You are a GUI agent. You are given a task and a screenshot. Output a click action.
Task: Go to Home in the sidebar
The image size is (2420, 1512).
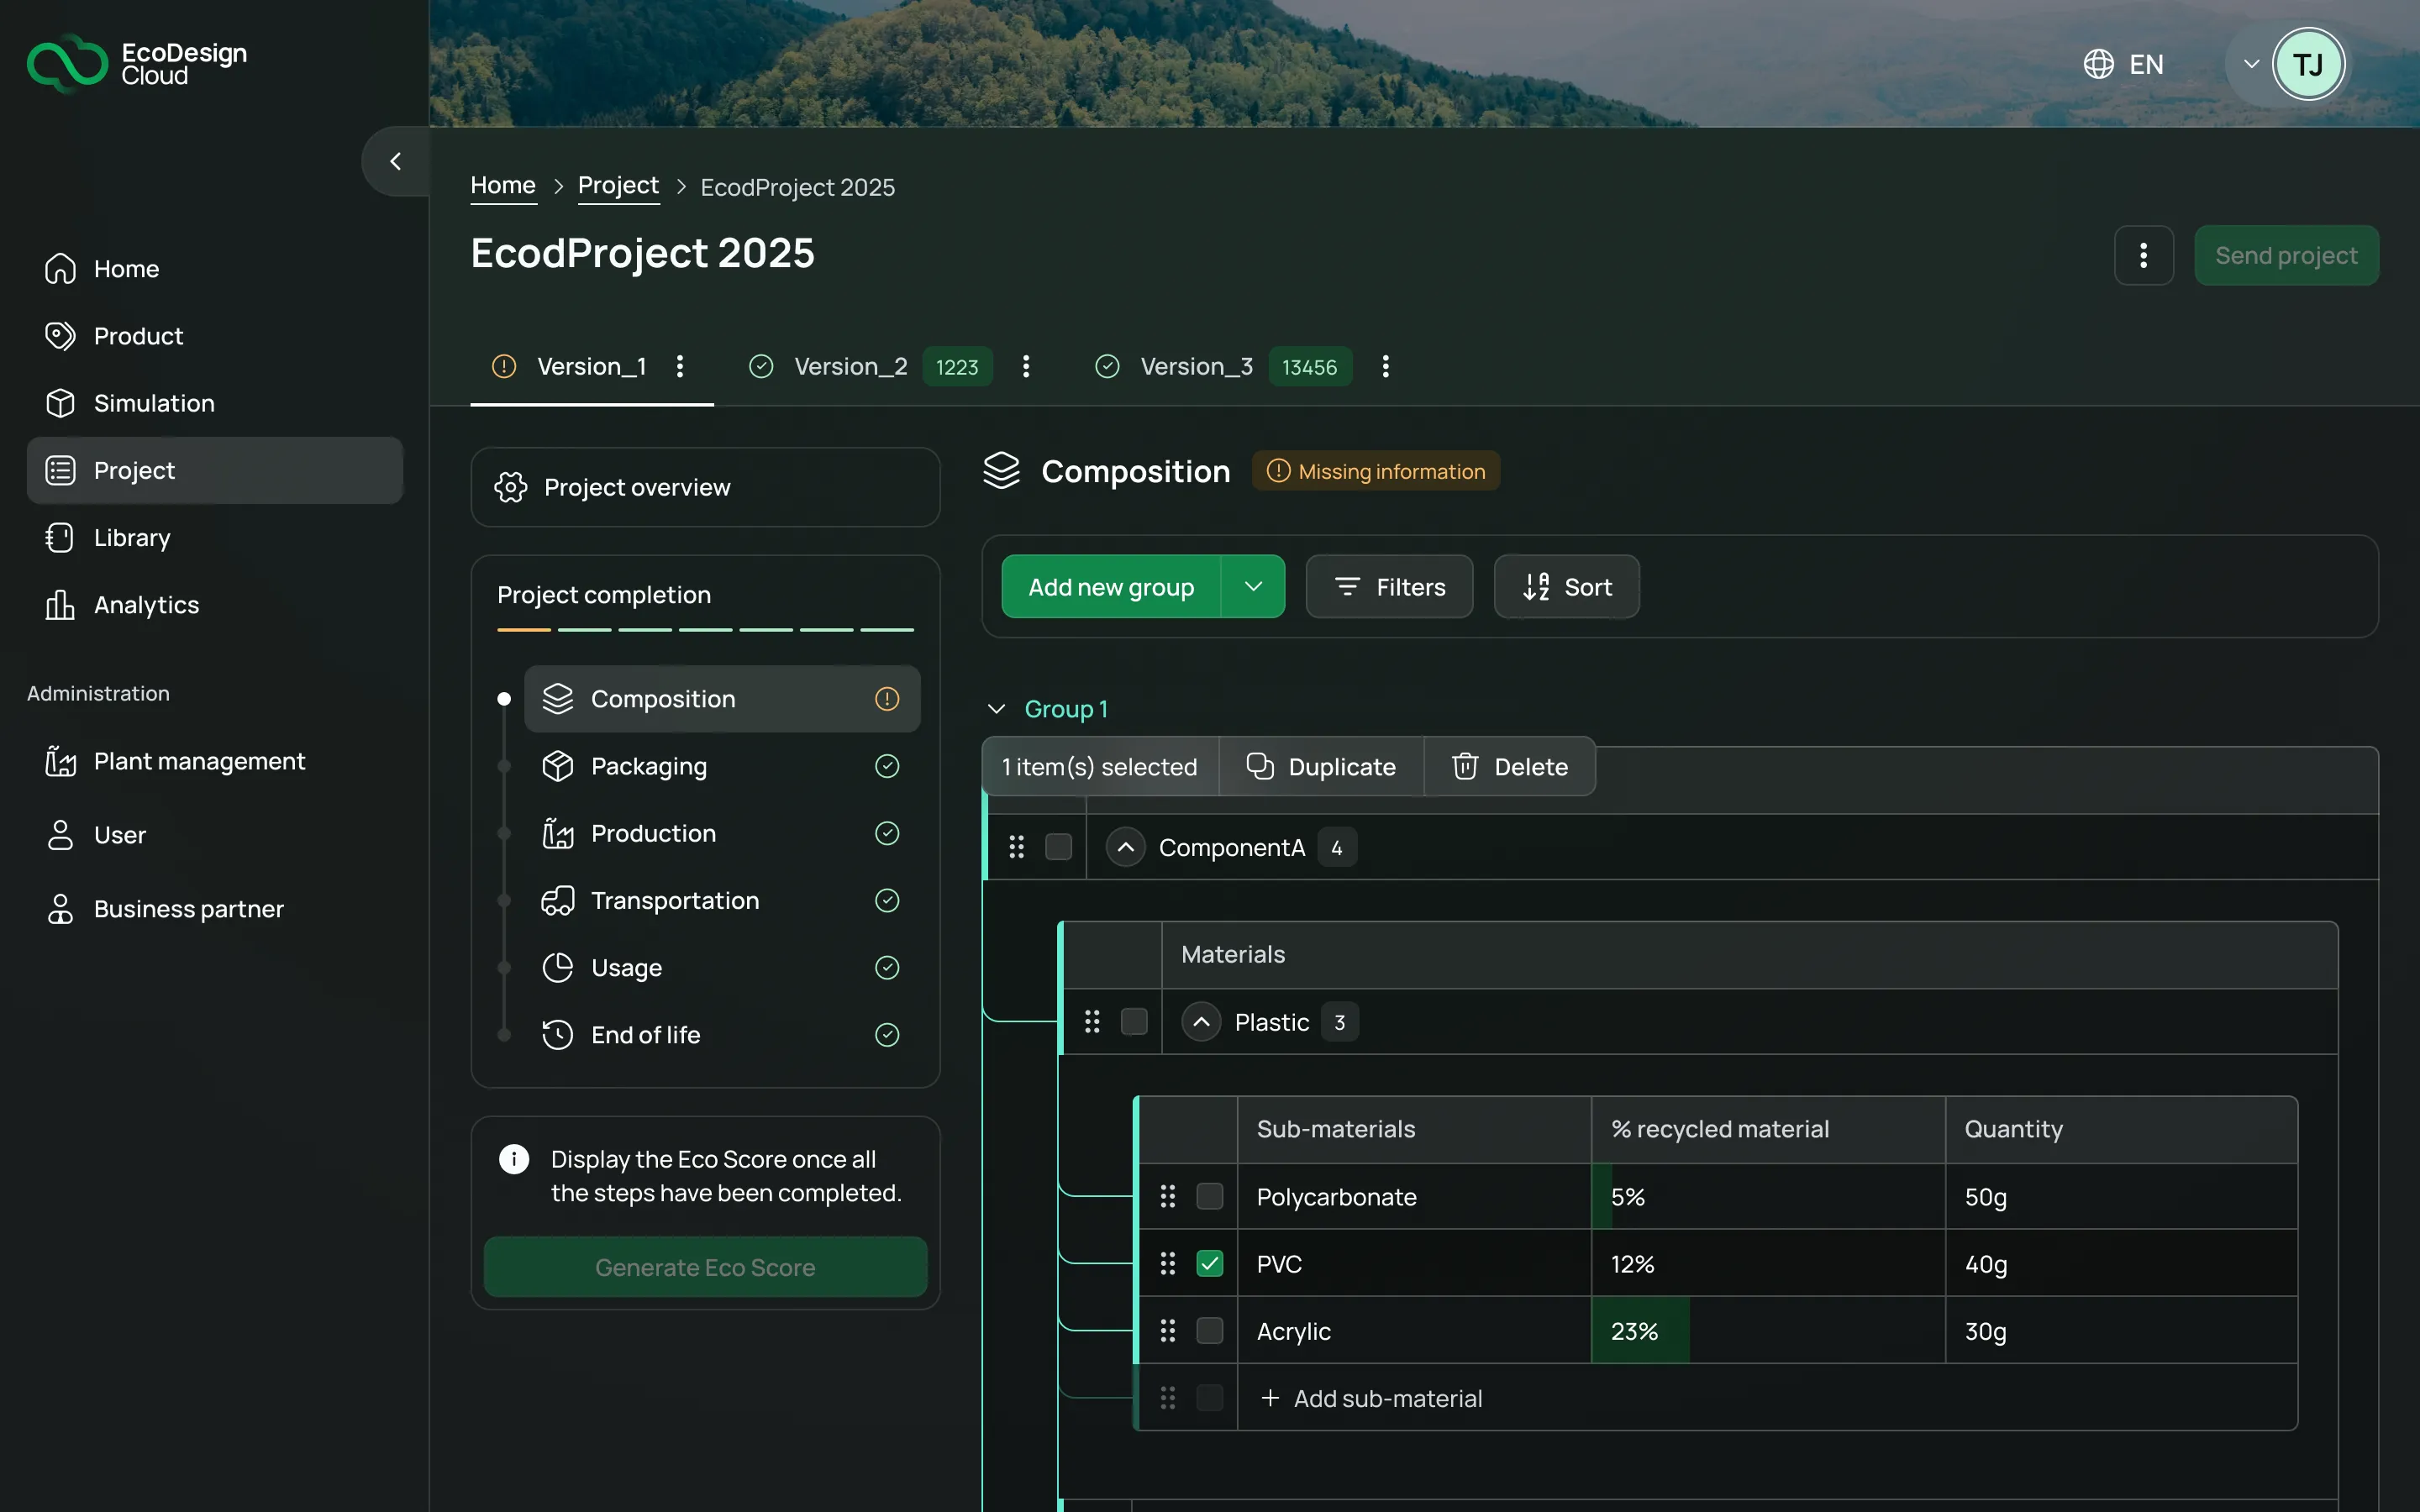pos(215,269)
